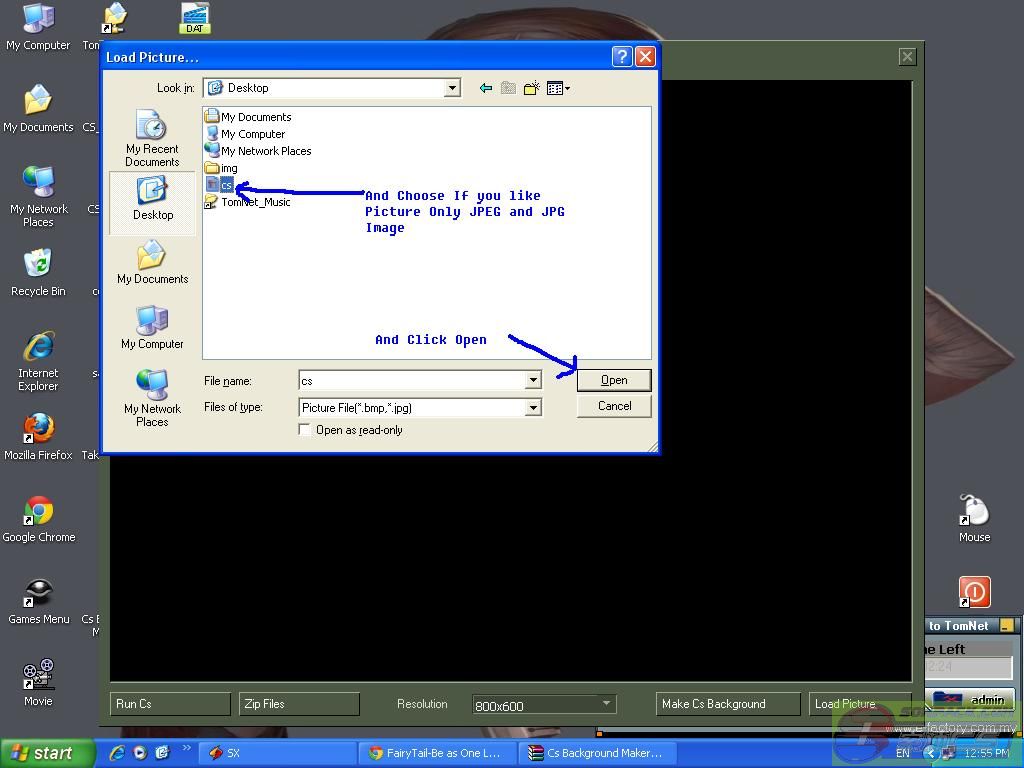Enable the Open as read-only checkbox
Screen dimensions: 1024x768
pos(305,430)
